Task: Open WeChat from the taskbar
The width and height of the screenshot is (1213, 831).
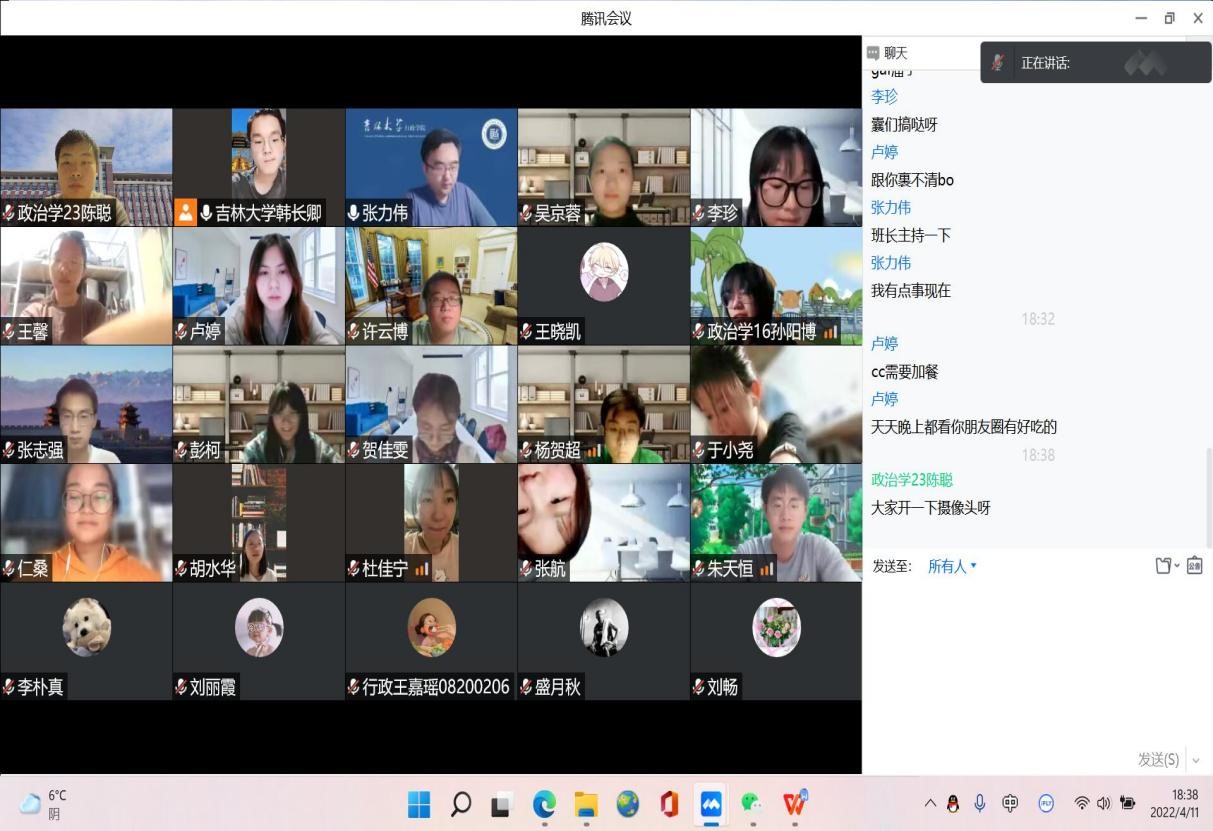Action: click(751, 804)
